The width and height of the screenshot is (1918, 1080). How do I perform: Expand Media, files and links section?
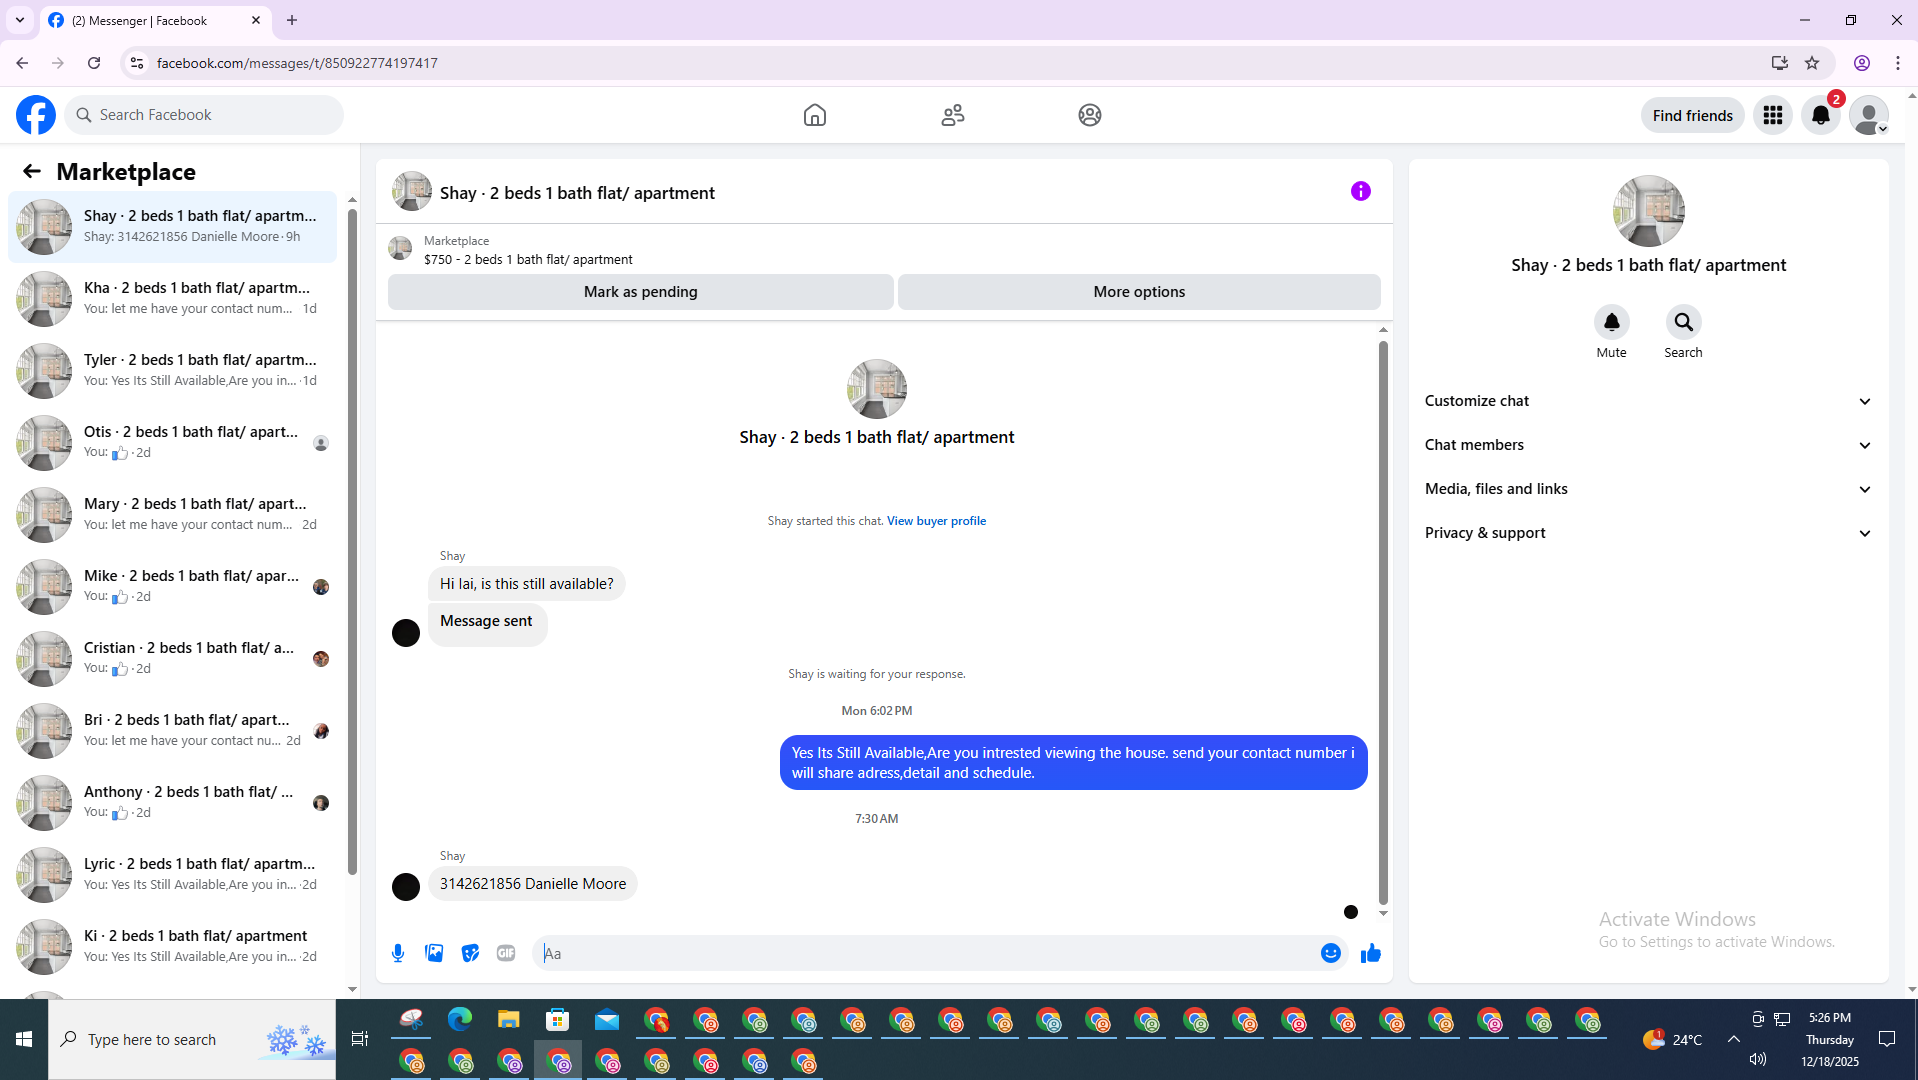click(x=1648, y=489)
